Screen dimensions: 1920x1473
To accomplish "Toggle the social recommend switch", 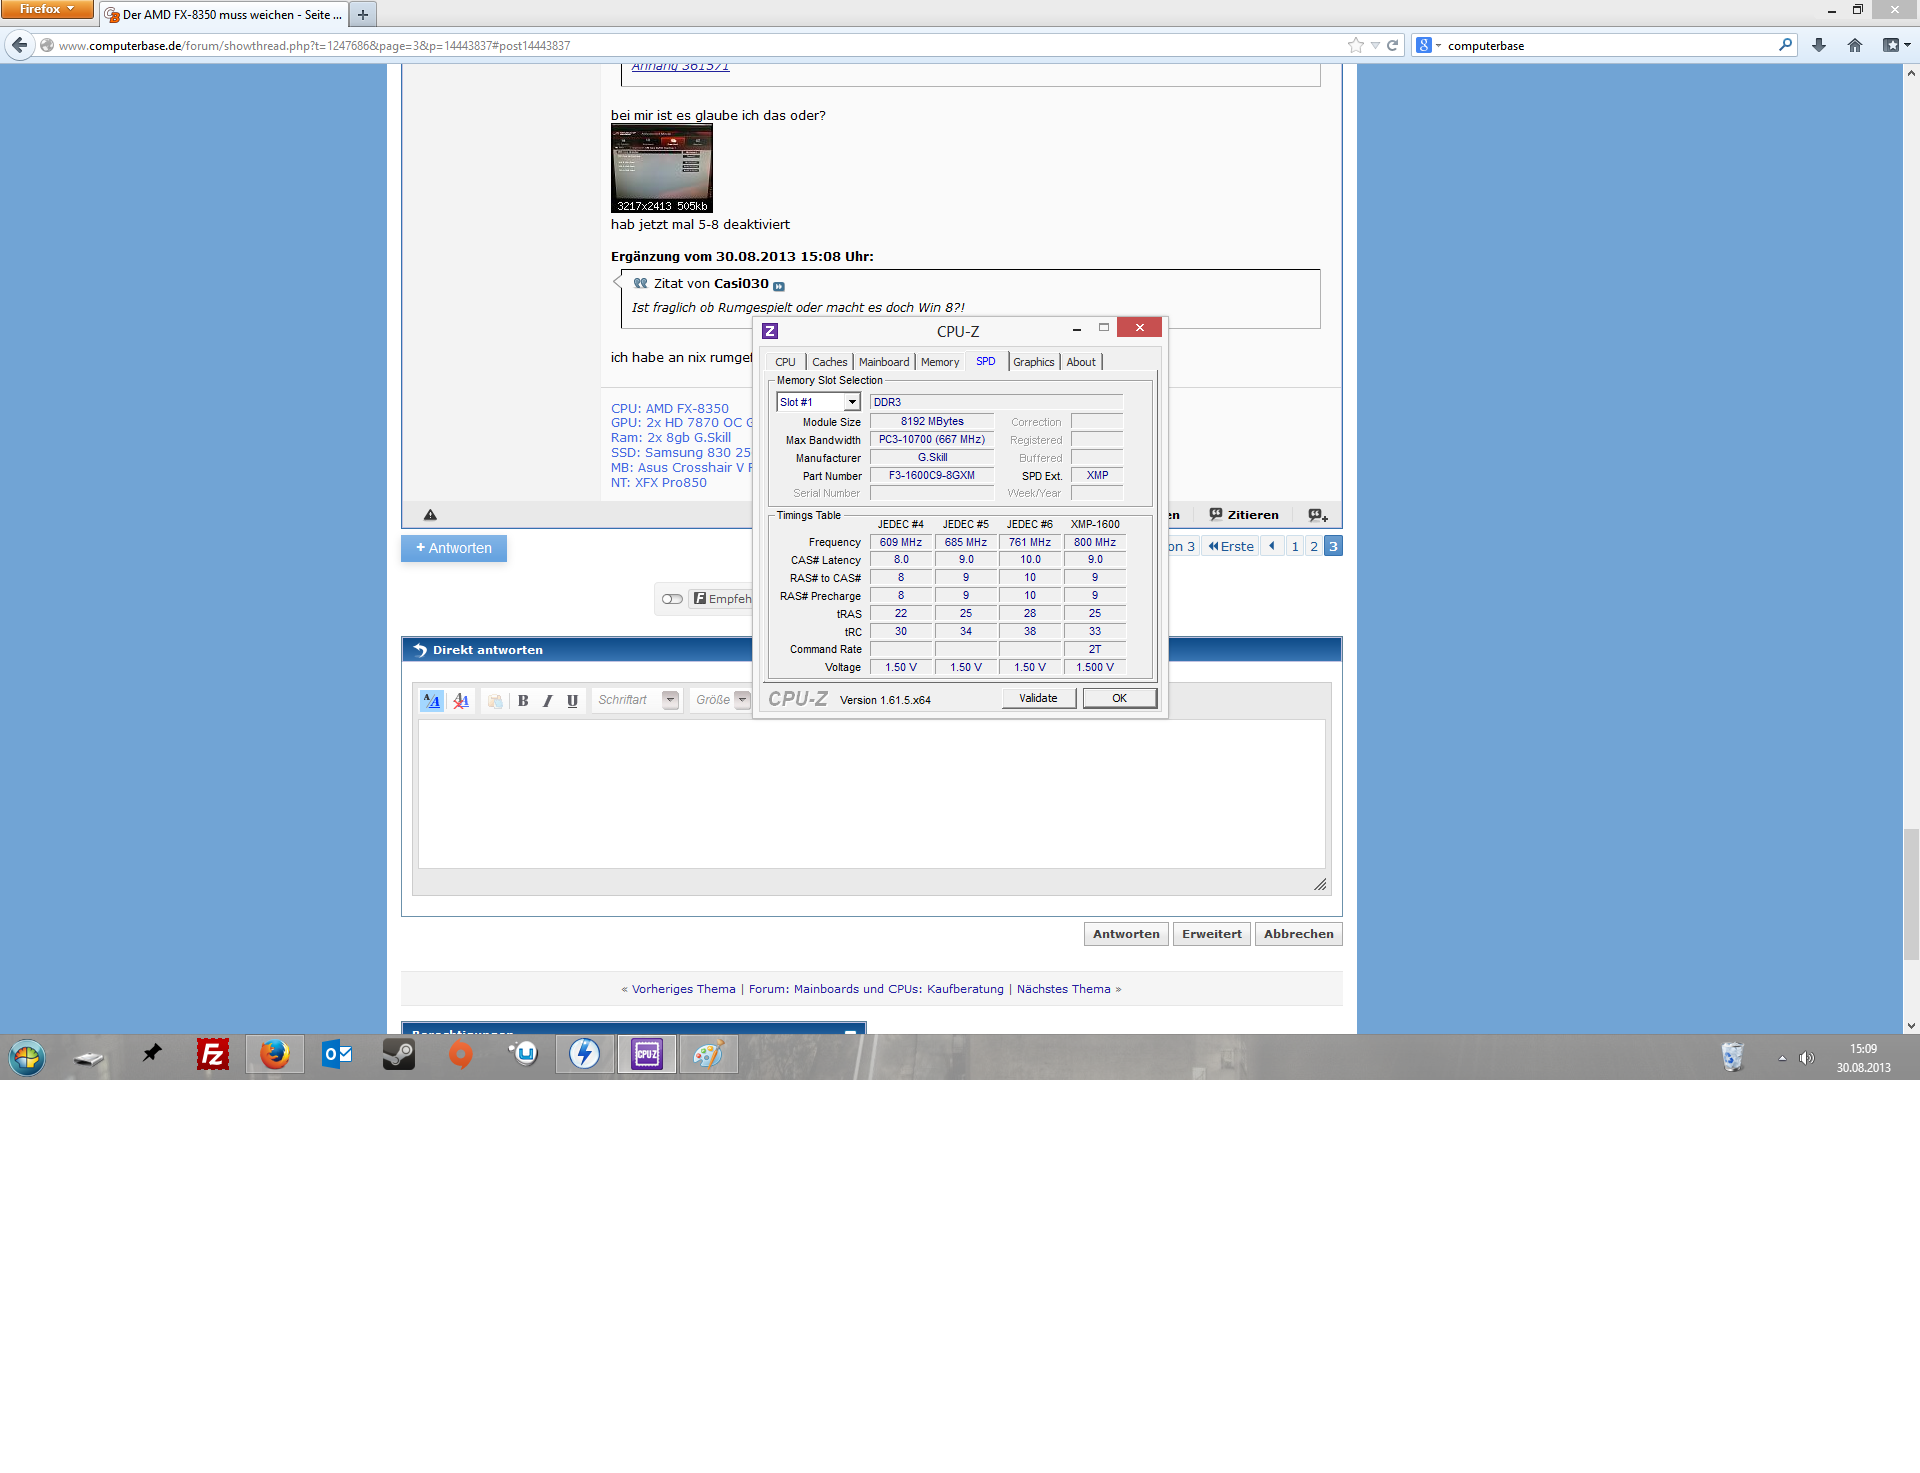I will (x=672, y=599).
